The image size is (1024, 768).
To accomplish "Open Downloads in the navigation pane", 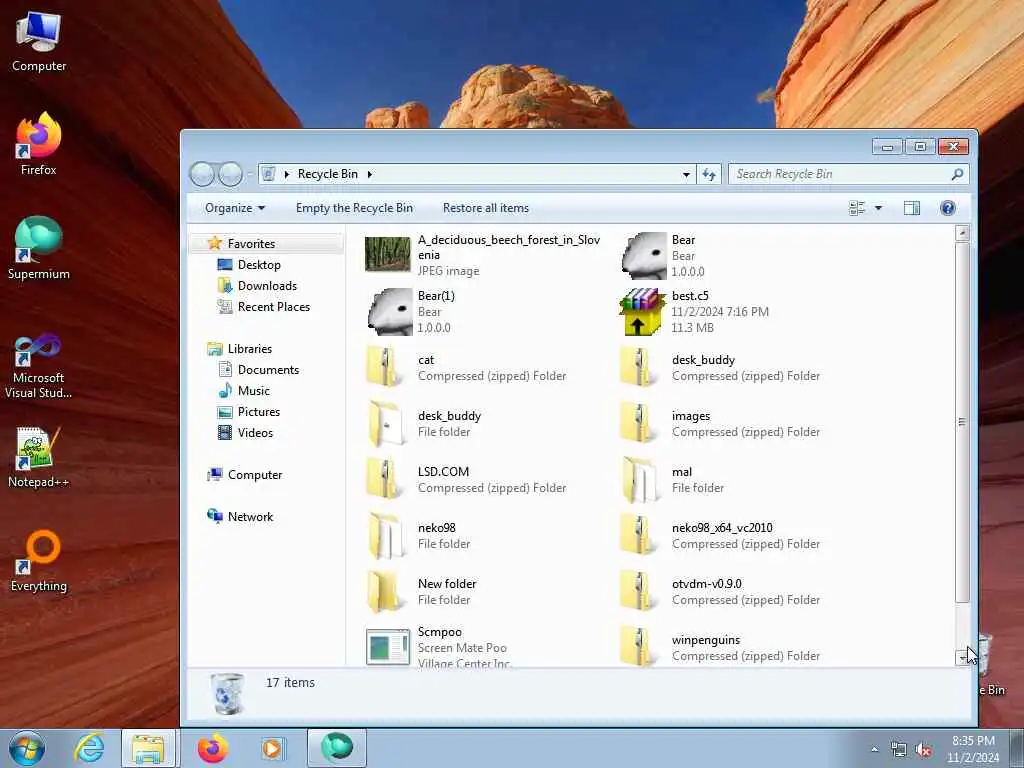I will click(x=267, y=285).
